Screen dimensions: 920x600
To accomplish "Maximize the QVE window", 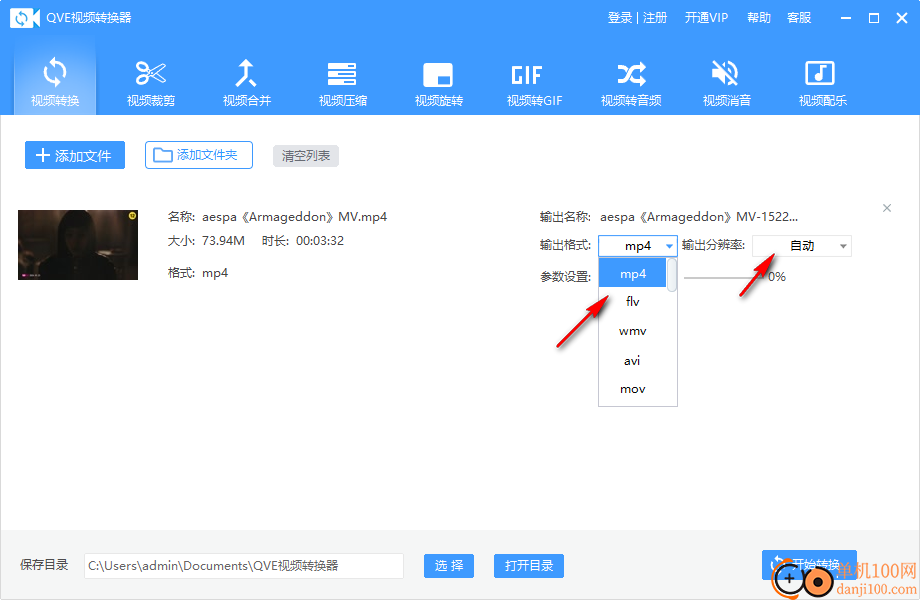I will (874, 18).
